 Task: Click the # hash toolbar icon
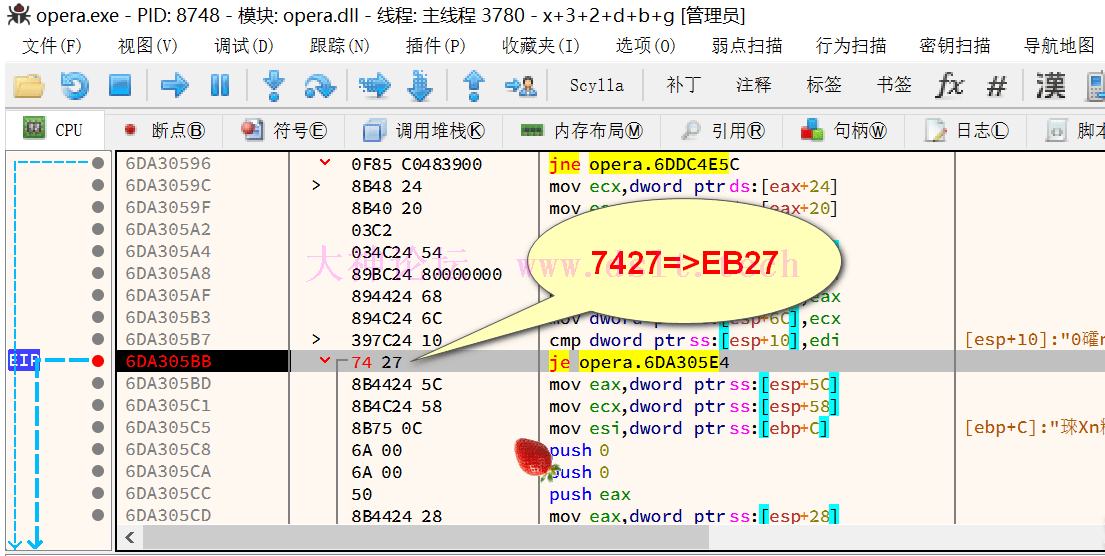[996, 86]
